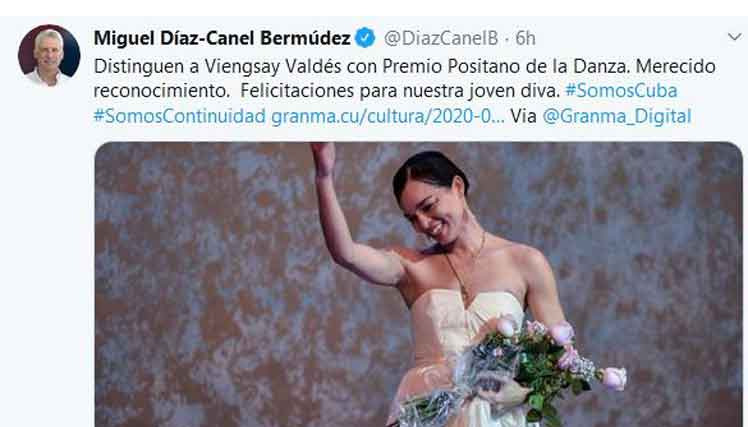Image resolution: width=748 pixels, height=427 pixels.
Task: Open Miguel Díaz-Canel profile avatar
Action: click(49, 55)
